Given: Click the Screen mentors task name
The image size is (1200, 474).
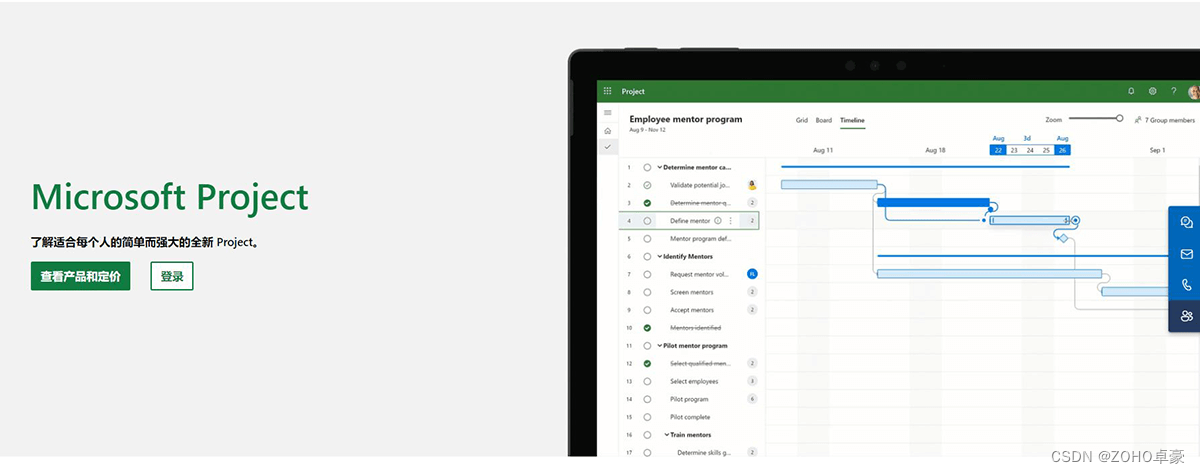Looking at the screenshot, I should [x=692, y=292].
